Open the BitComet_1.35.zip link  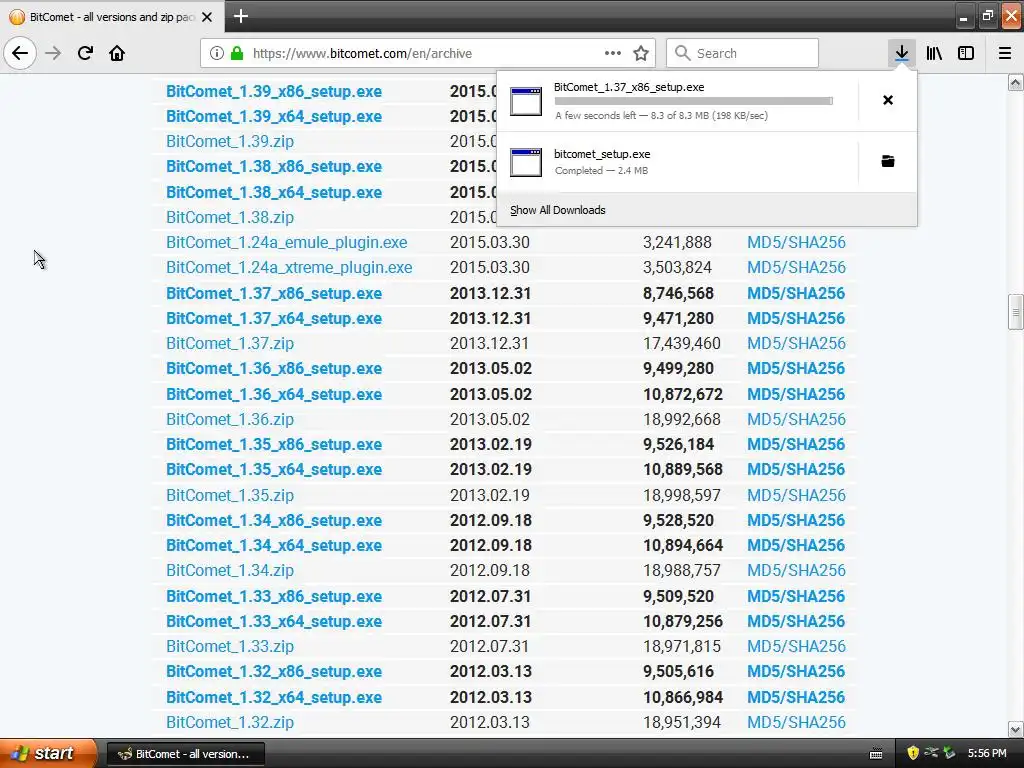[230, 495]
